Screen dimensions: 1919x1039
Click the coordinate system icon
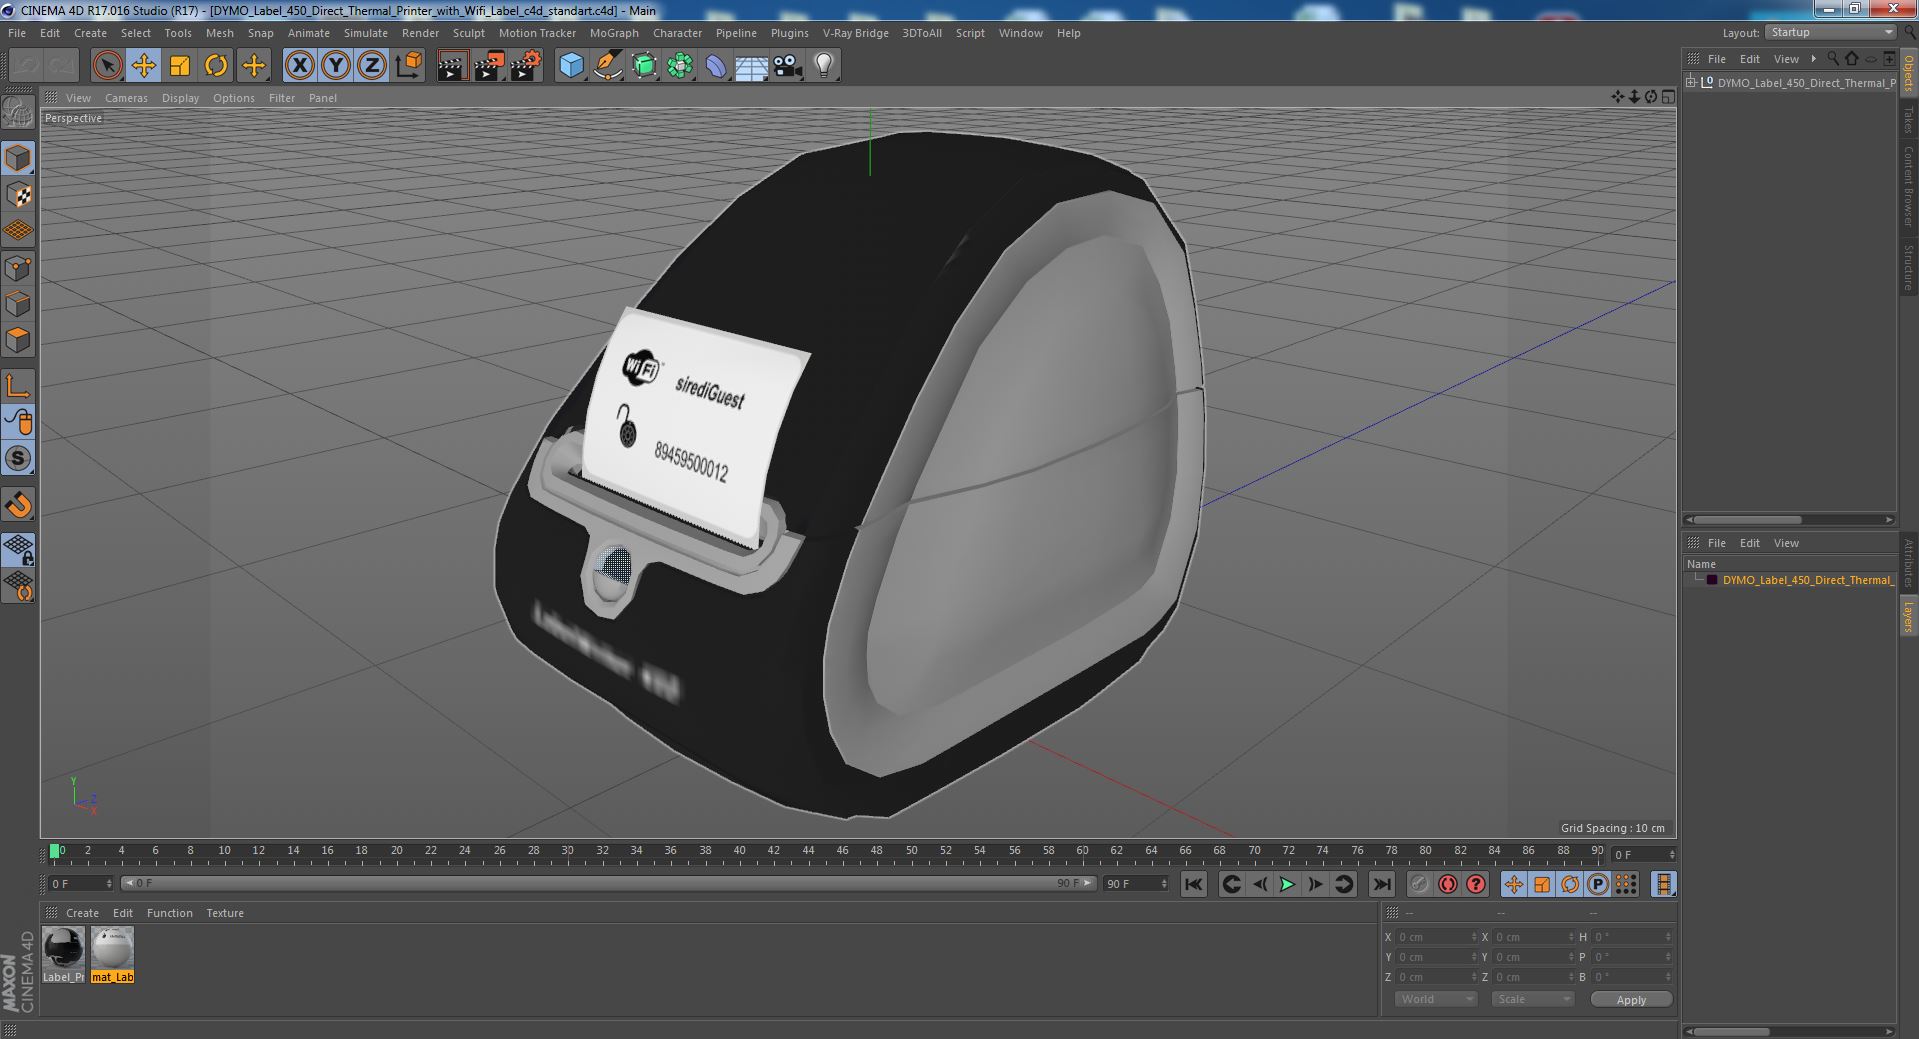[x=408, y=66]
